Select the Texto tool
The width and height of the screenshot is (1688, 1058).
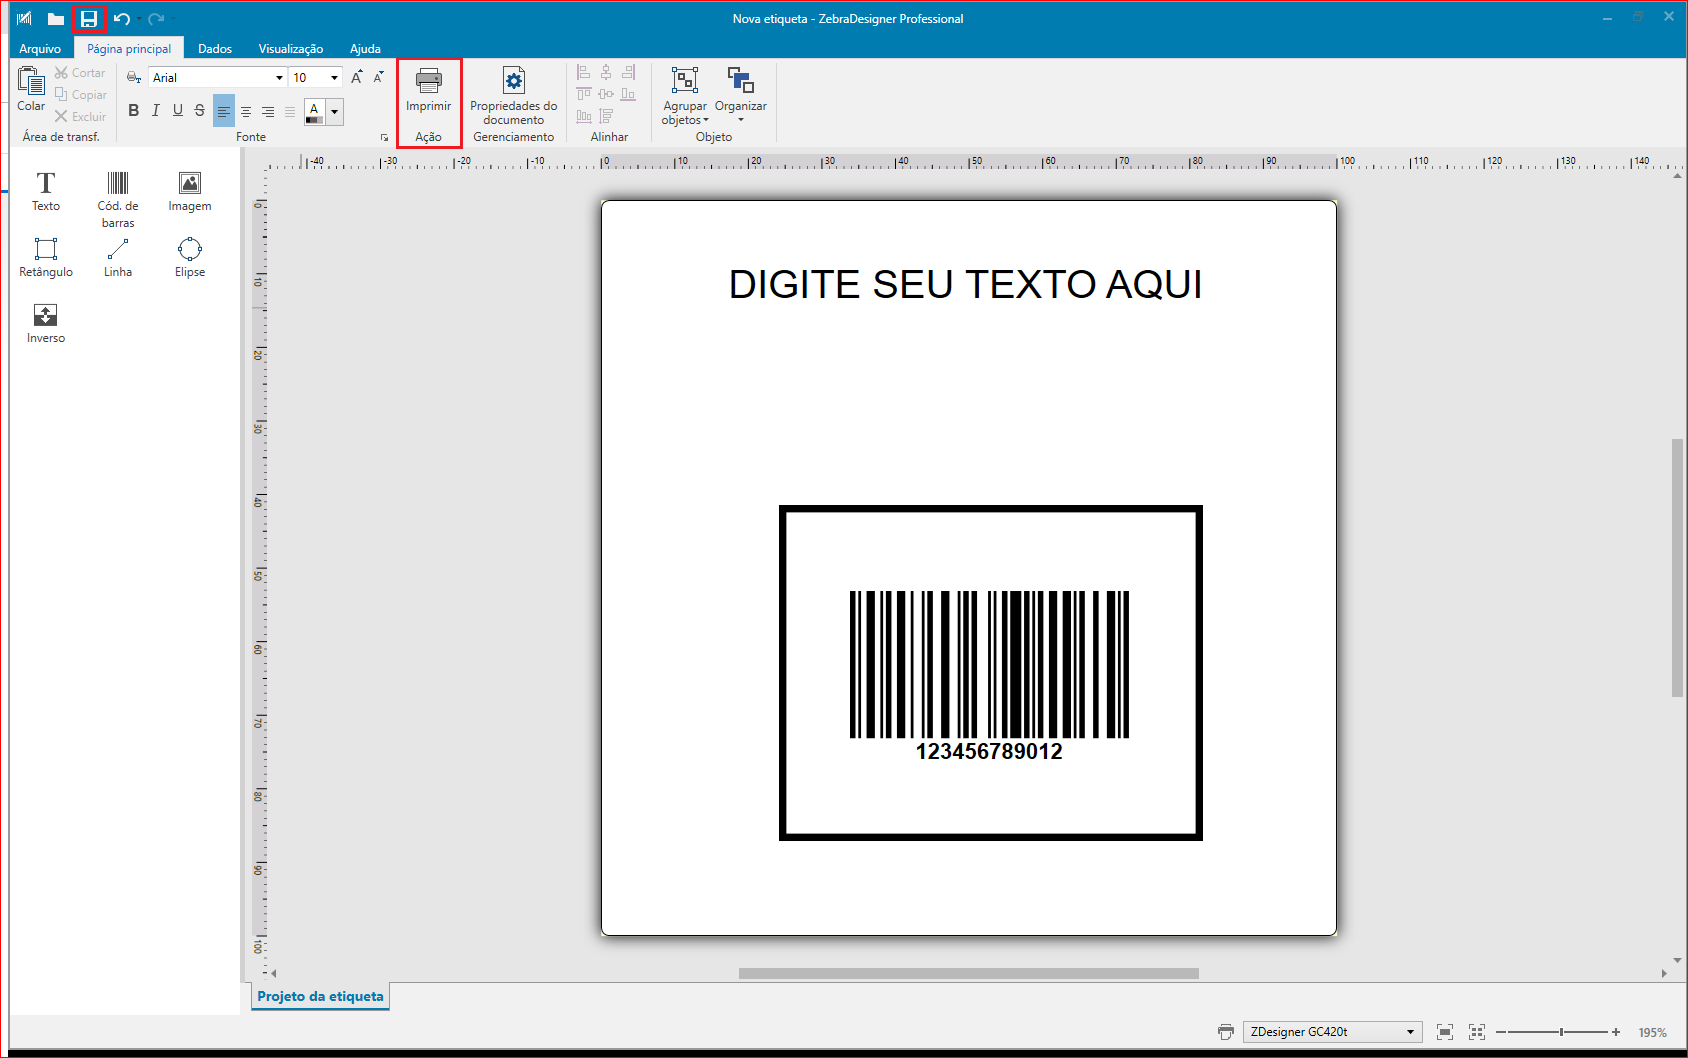(45, 192)
